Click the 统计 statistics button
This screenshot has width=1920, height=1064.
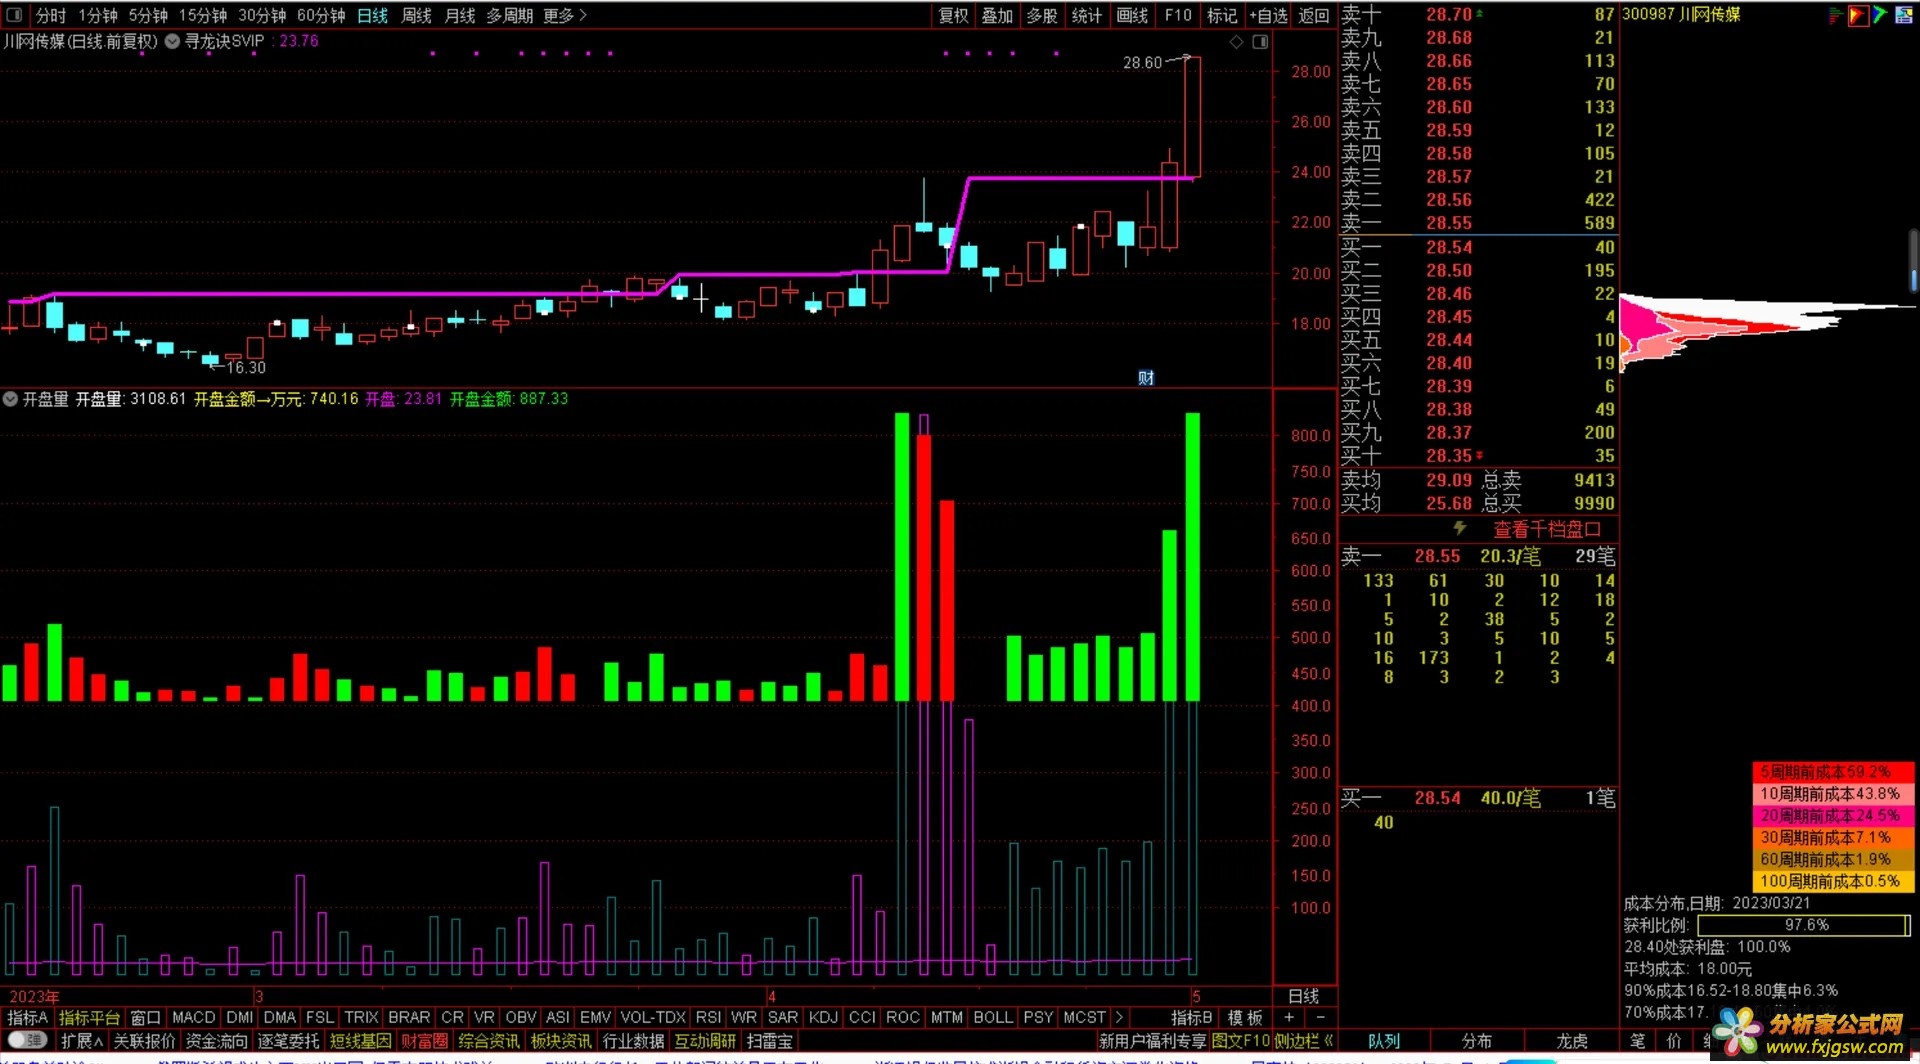[x=1087, y=15]
